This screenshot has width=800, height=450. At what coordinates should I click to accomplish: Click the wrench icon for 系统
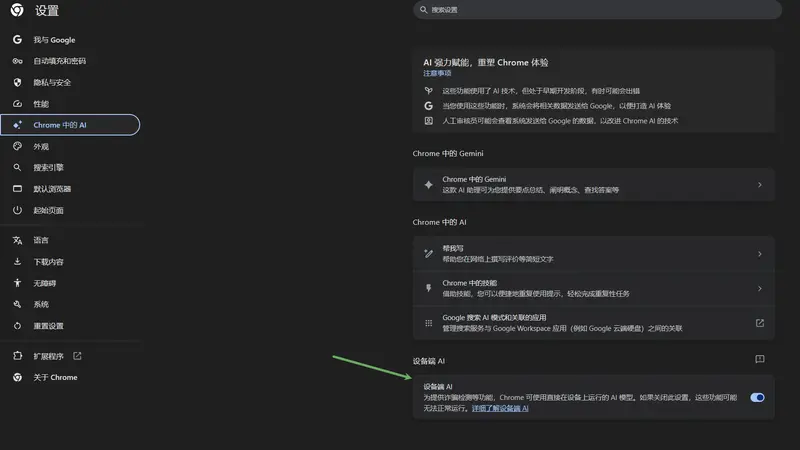(17, 304)
